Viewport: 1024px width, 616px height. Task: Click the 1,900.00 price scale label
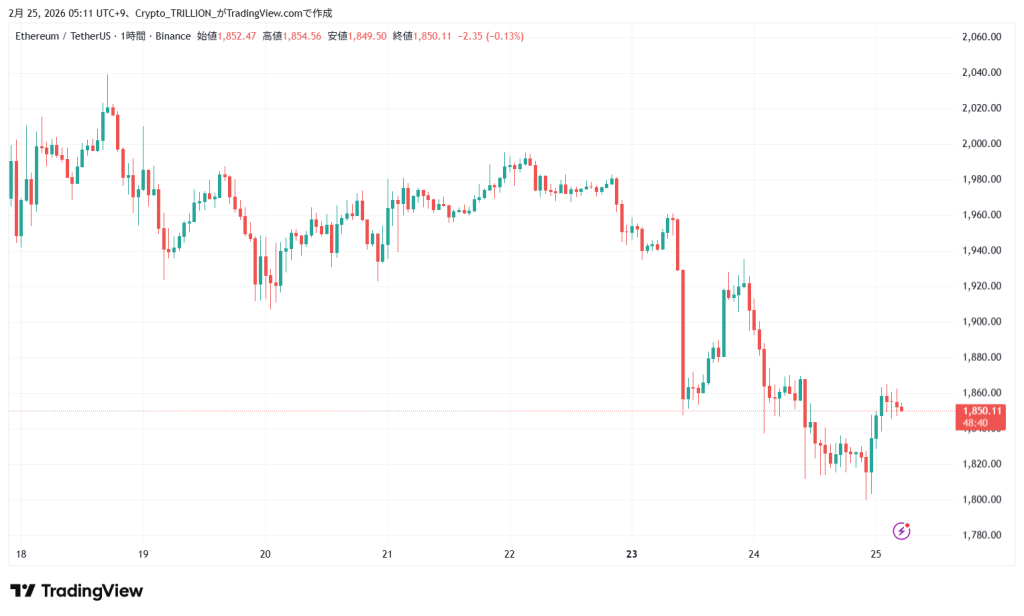click(x=981, y=322)
